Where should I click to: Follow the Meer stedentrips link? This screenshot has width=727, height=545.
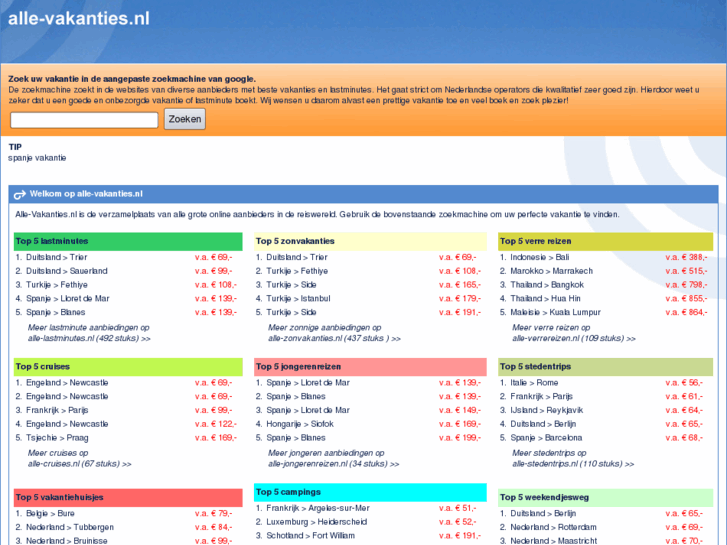pos(573,459)
